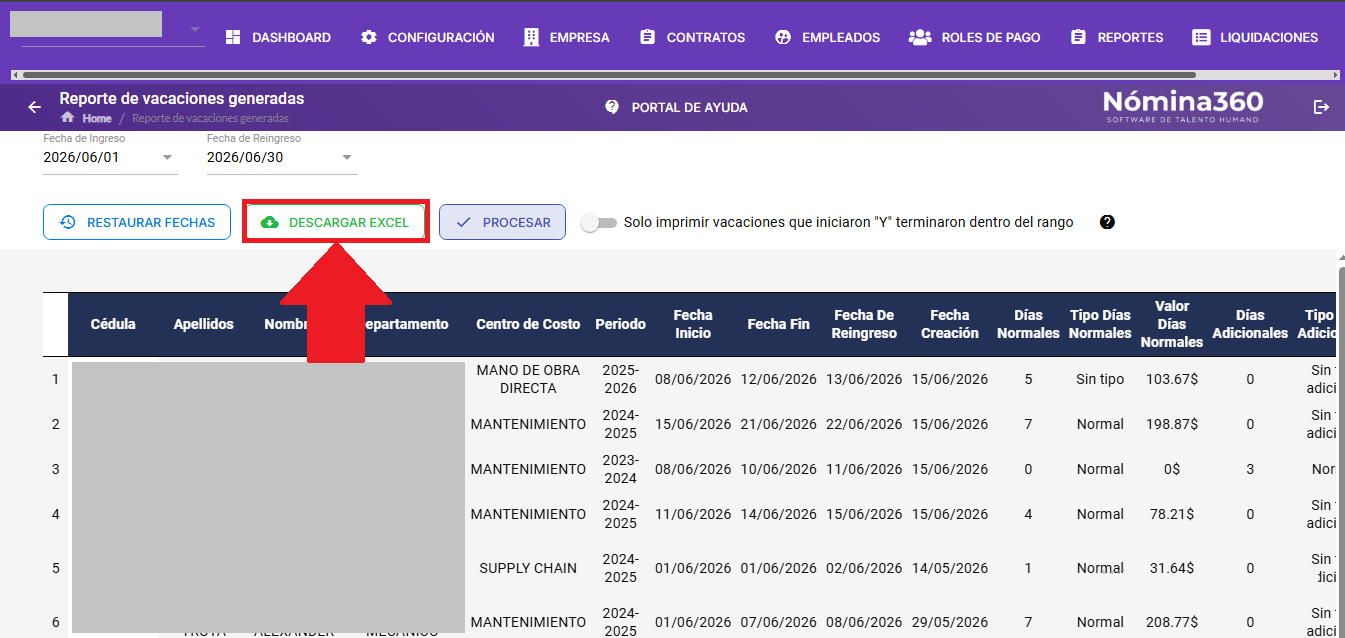The width and height of the screenshot is (1345, 638).
Task: Click the Valor Días Normales column header
Action: (1171, 324)
